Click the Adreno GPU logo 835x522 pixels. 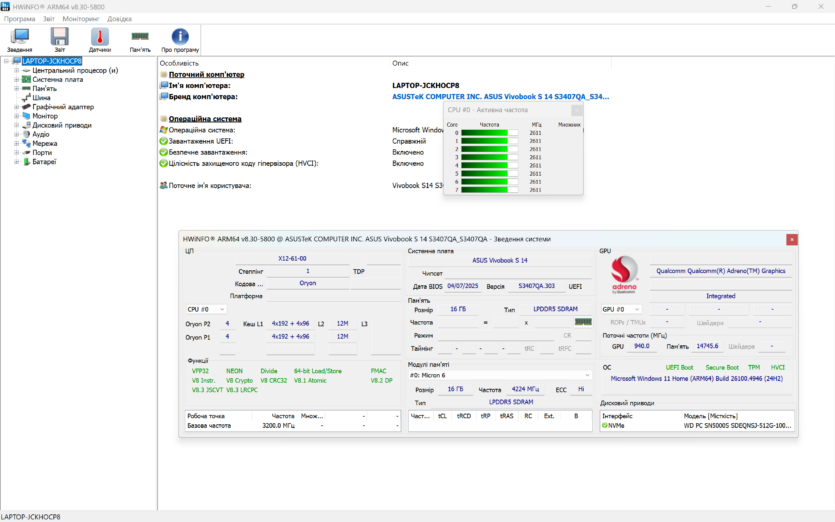[624, 274]
